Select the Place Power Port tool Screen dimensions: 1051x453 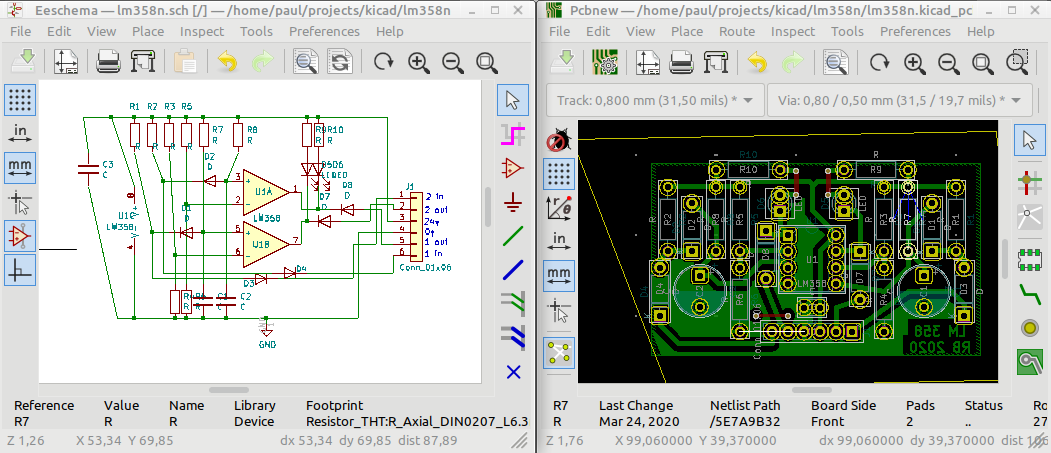(513, 202)
